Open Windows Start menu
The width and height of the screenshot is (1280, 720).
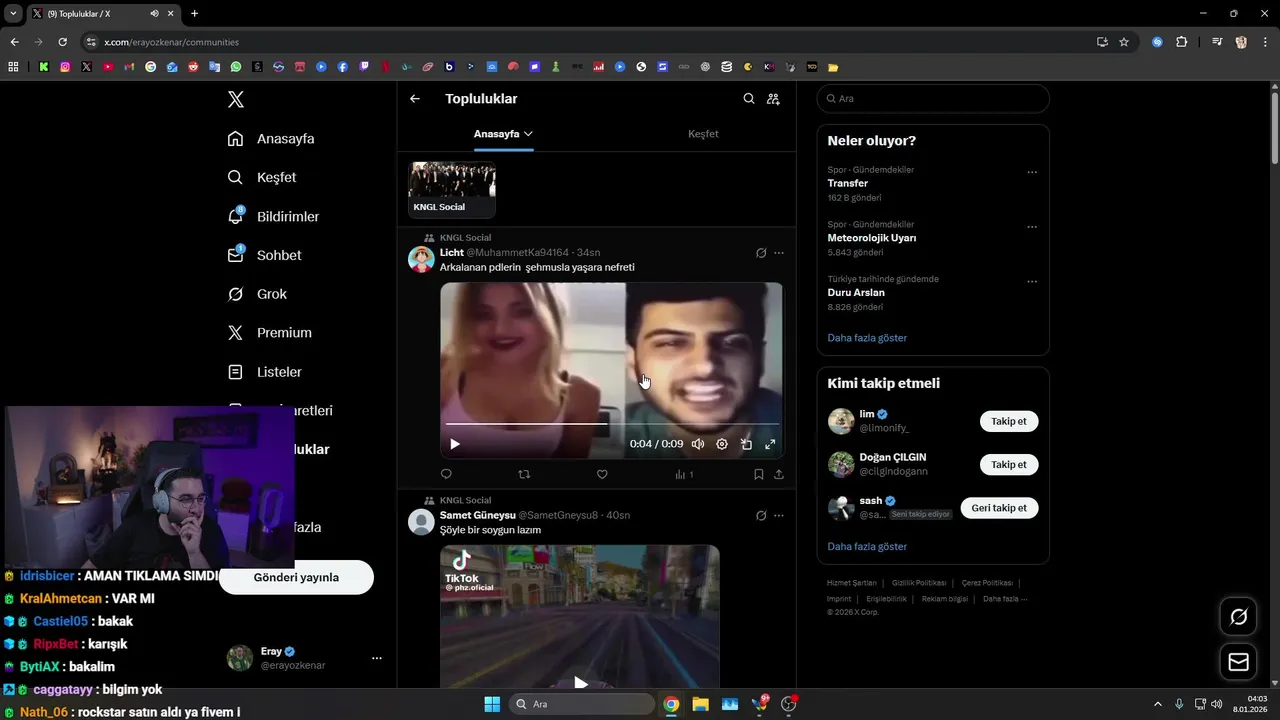coord(492,704)
